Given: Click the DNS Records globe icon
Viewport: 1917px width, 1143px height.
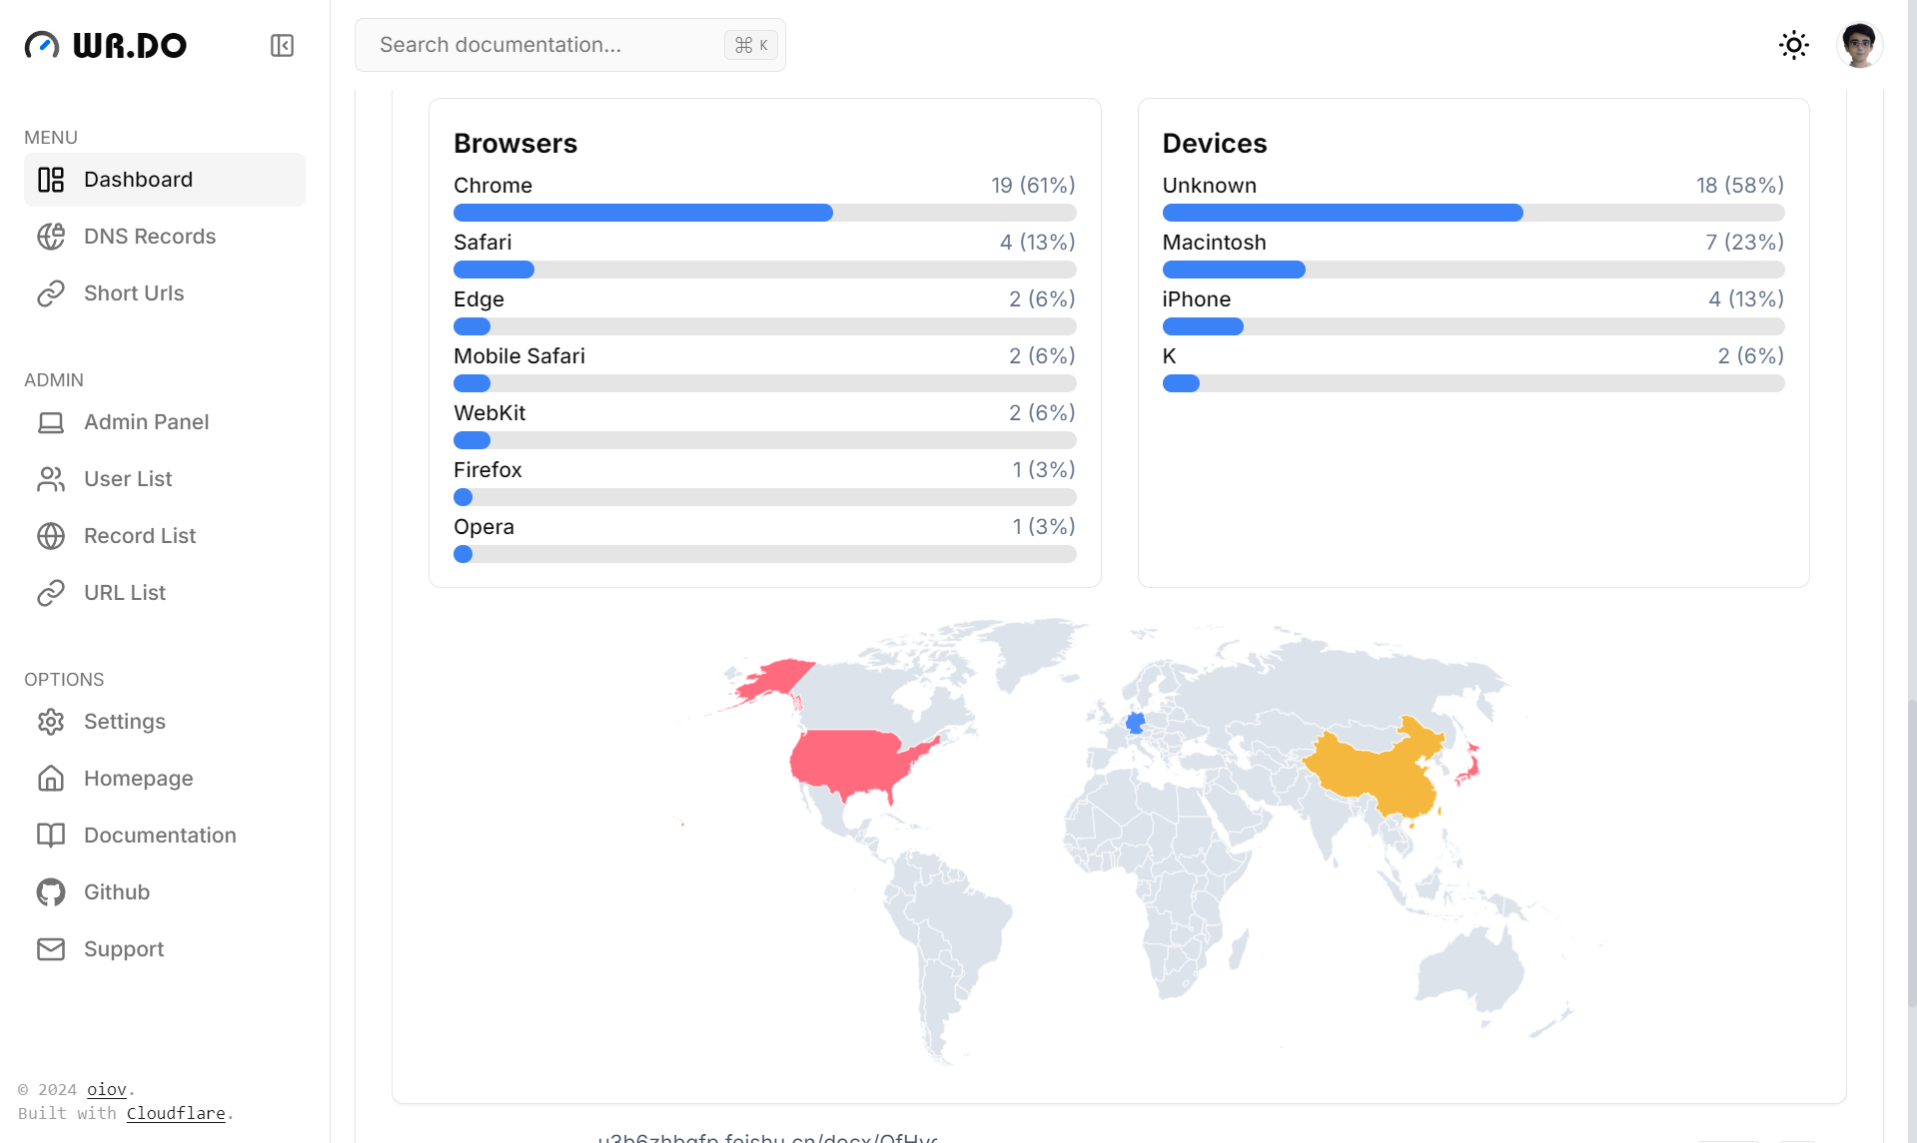Looking at the screenshot, I should point(51,236).
